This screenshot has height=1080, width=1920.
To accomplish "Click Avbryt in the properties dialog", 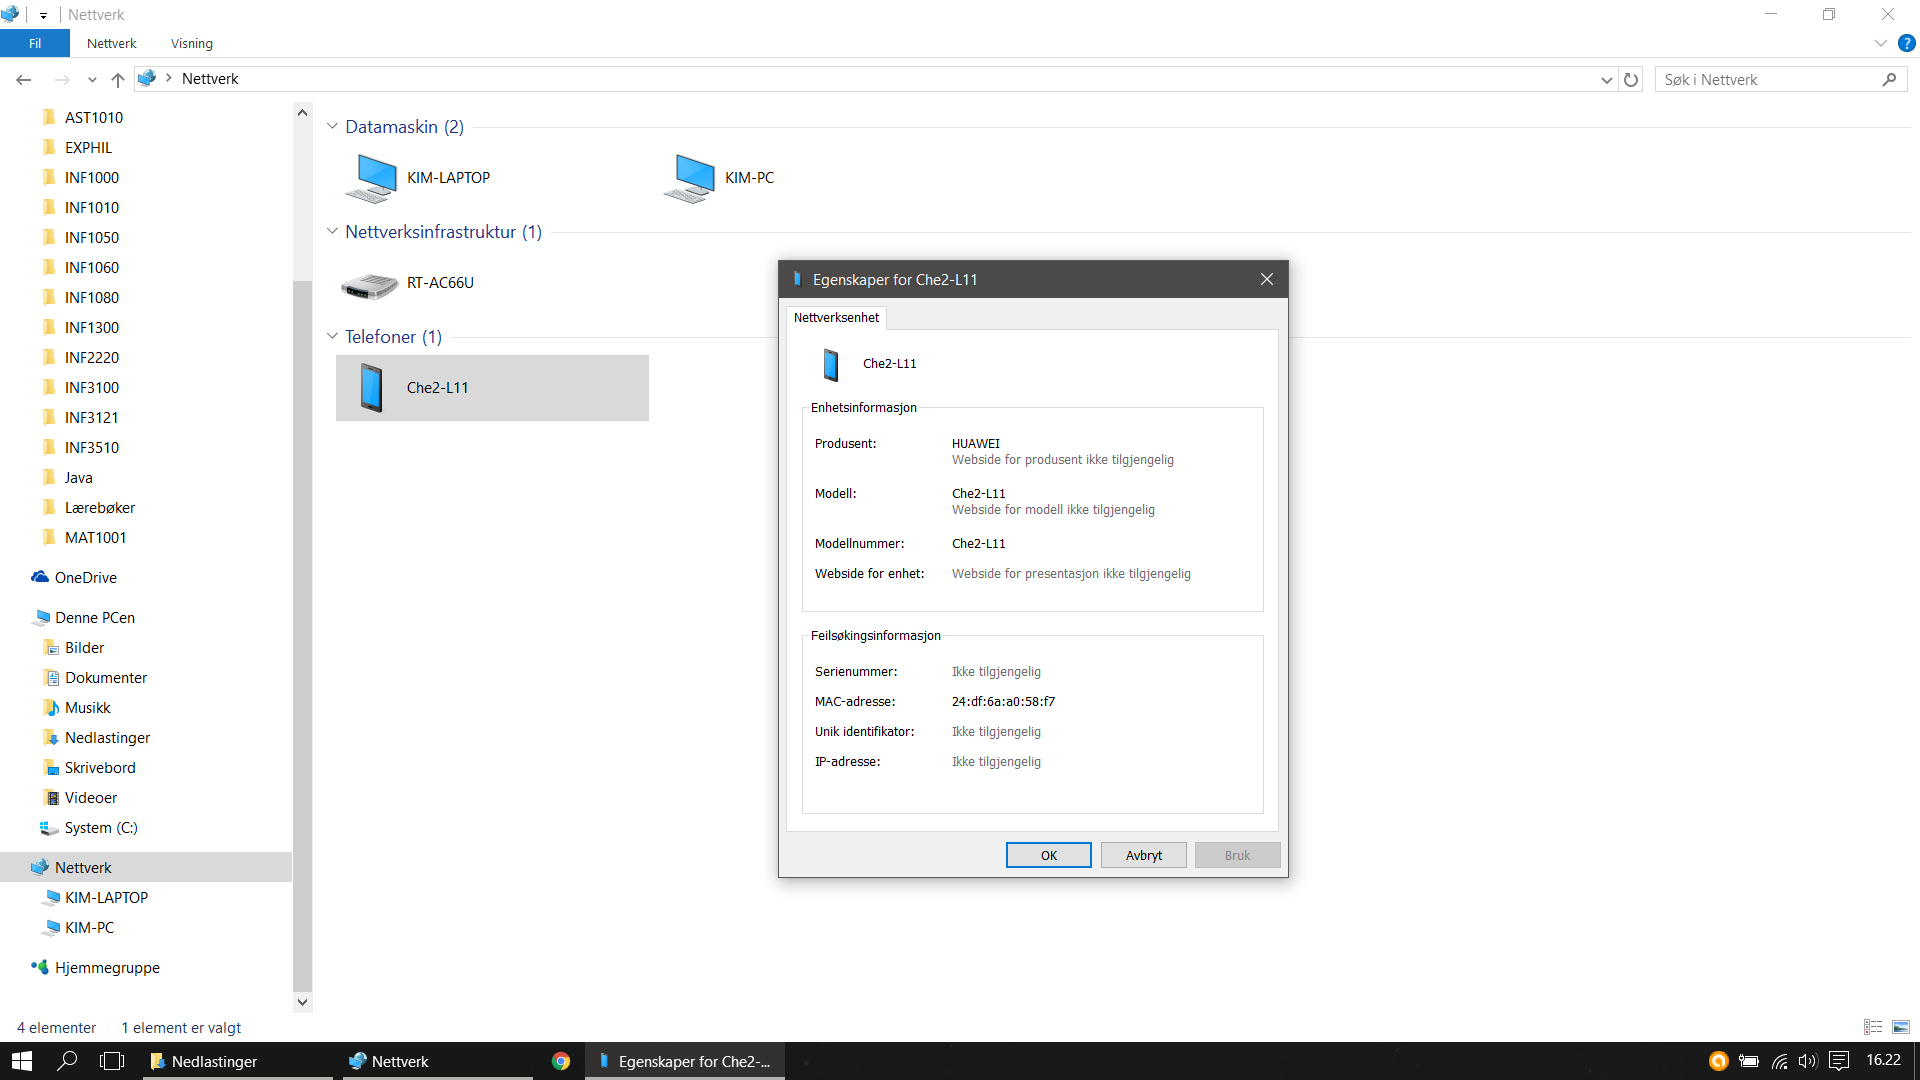I will click(1143, 855).
